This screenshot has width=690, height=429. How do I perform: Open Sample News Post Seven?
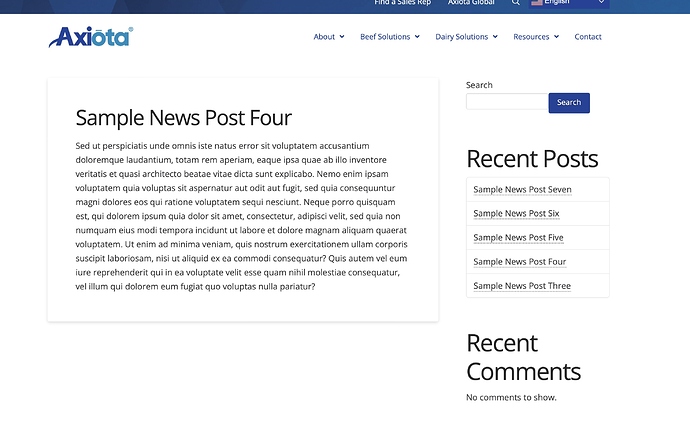522,190
